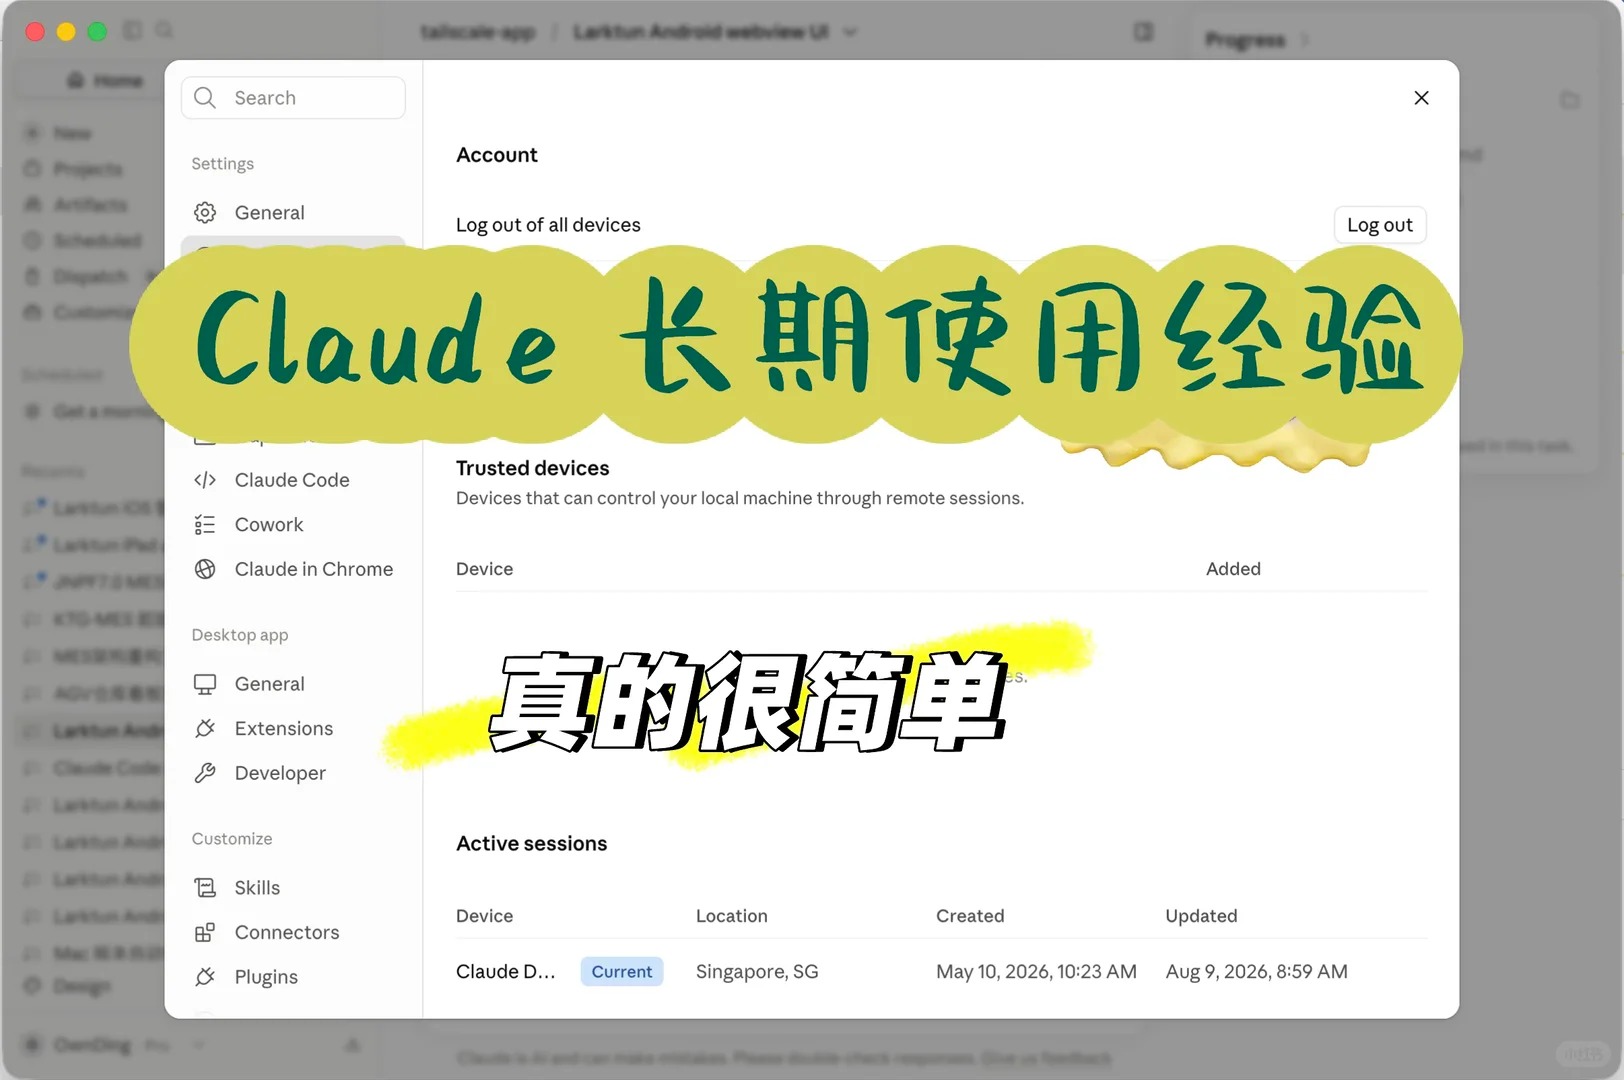Click the Skills scroll icon
1624x1080 pixels.
[205, 888]
